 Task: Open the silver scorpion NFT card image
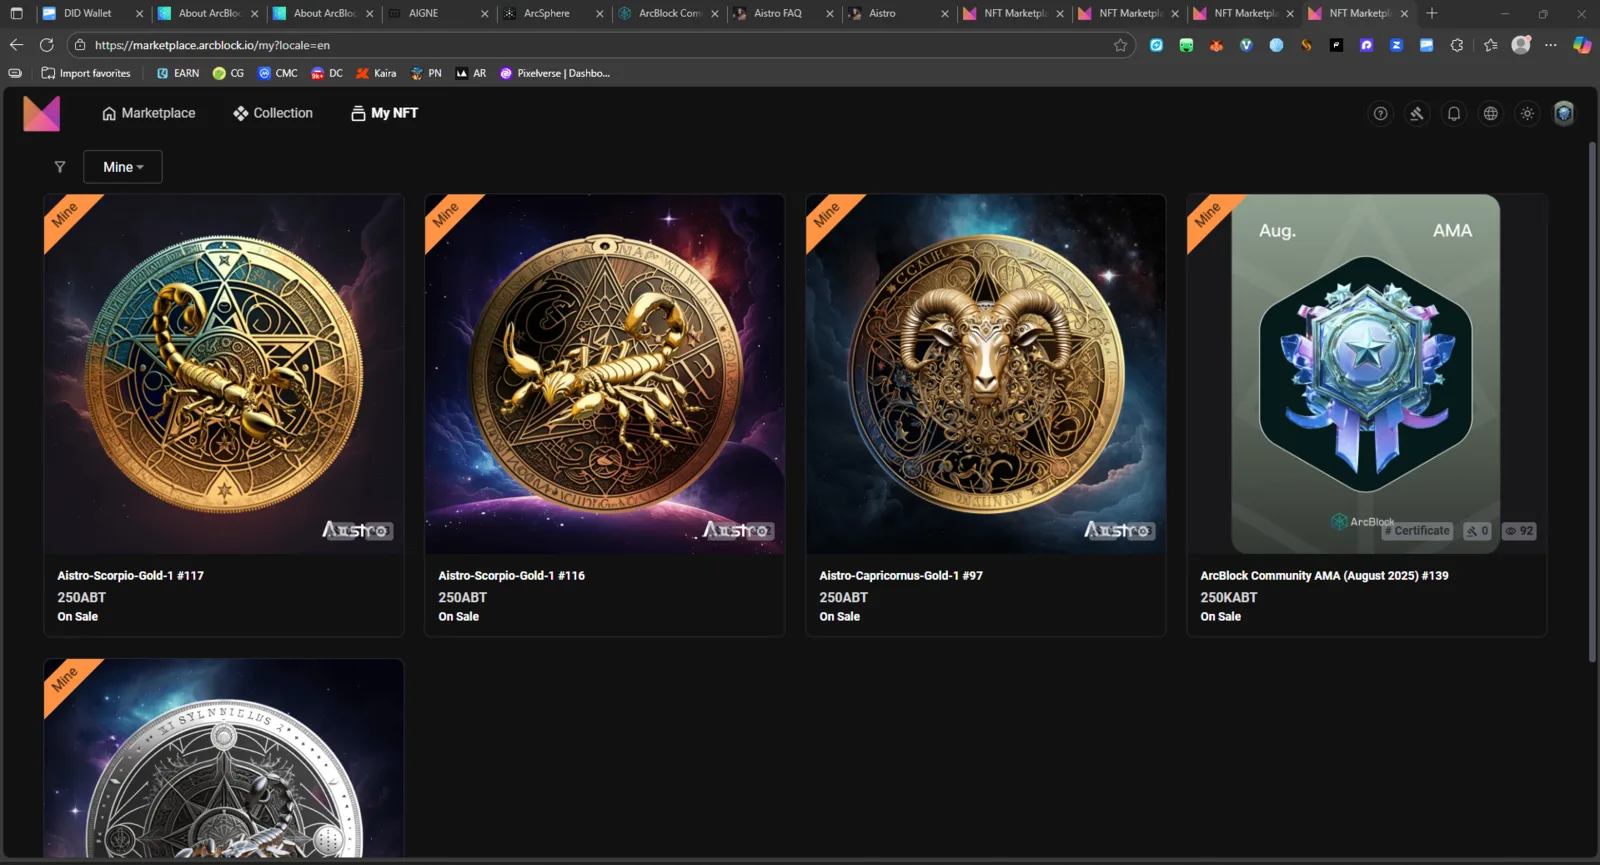pyautogui.click(x=224, y=758)
